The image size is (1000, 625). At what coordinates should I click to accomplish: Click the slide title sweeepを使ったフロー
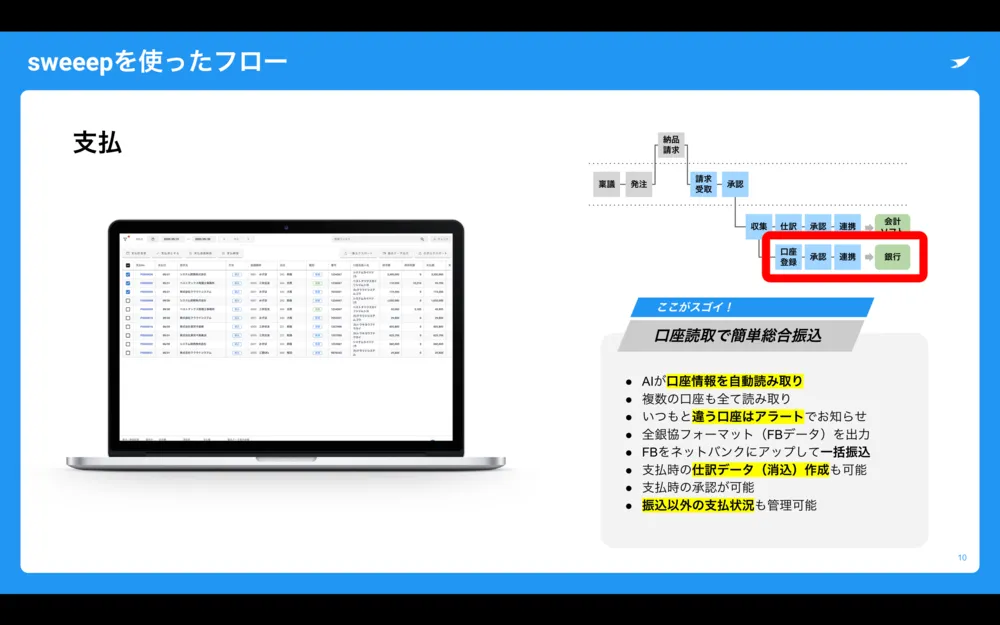(158, 62)
